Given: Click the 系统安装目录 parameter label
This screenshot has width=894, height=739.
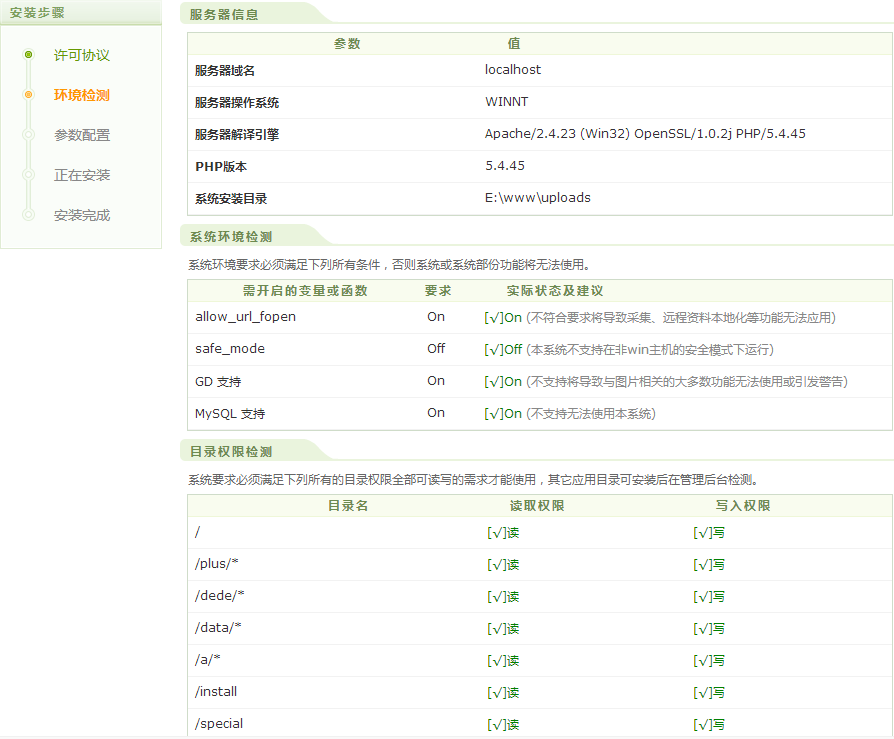Looking at the screenshot, I should pyautogui.click(x=231, y=198).
